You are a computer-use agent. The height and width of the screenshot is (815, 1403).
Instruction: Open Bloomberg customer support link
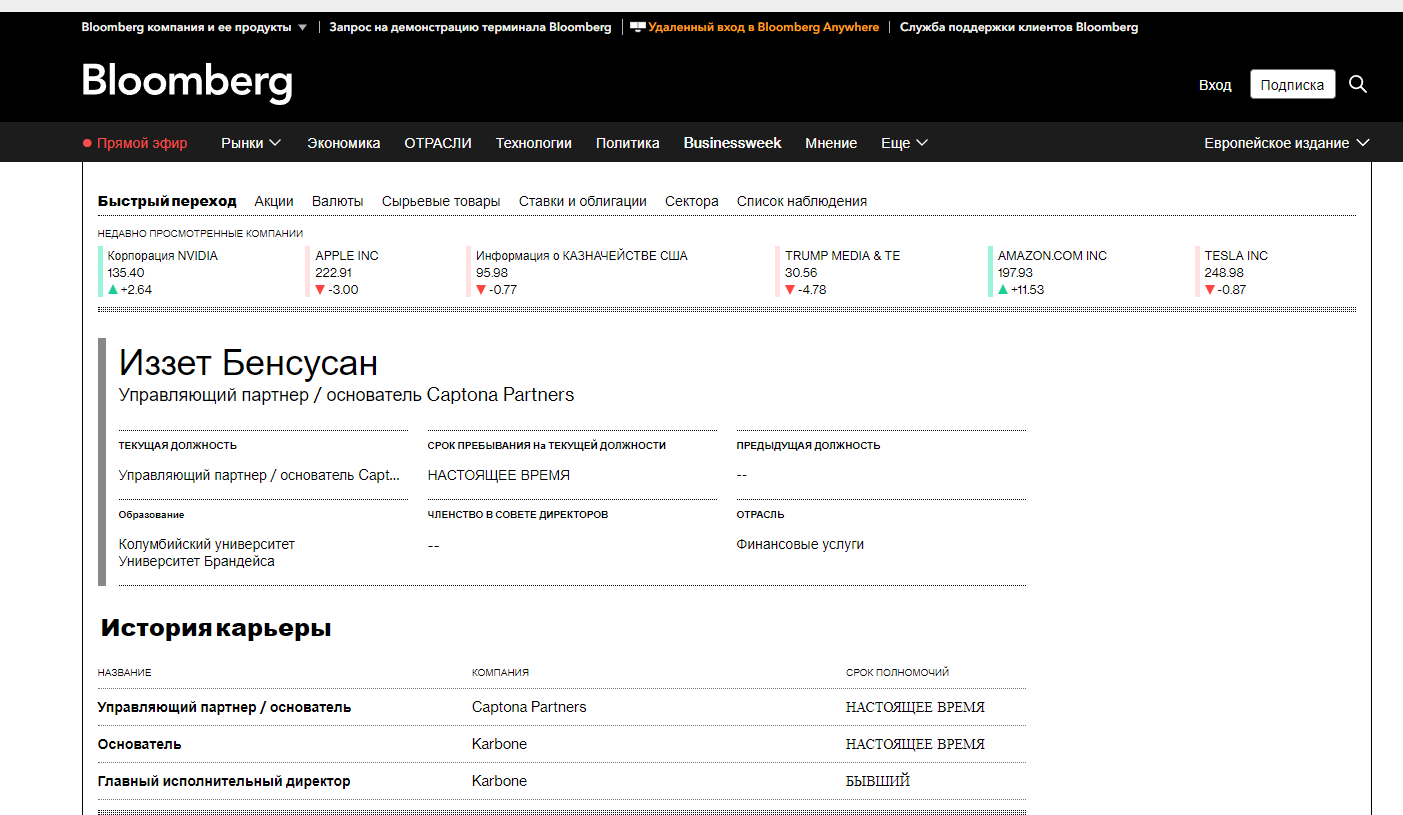1019,27
